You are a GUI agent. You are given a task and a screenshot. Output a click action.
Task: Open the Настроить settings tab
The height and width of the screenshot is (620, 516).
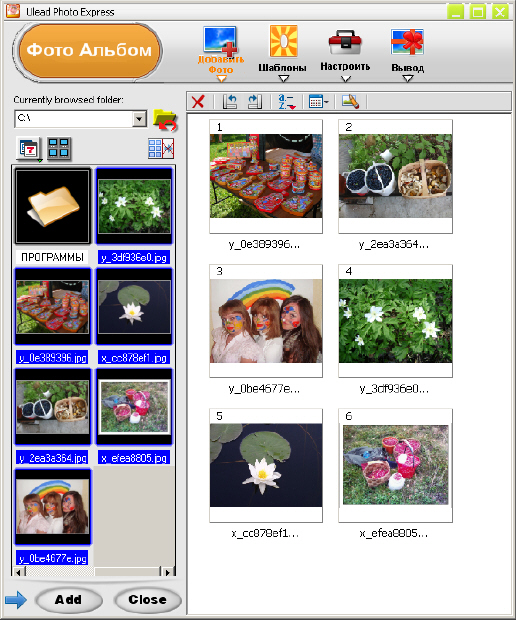pyautogui.click(x=345, y=54)
